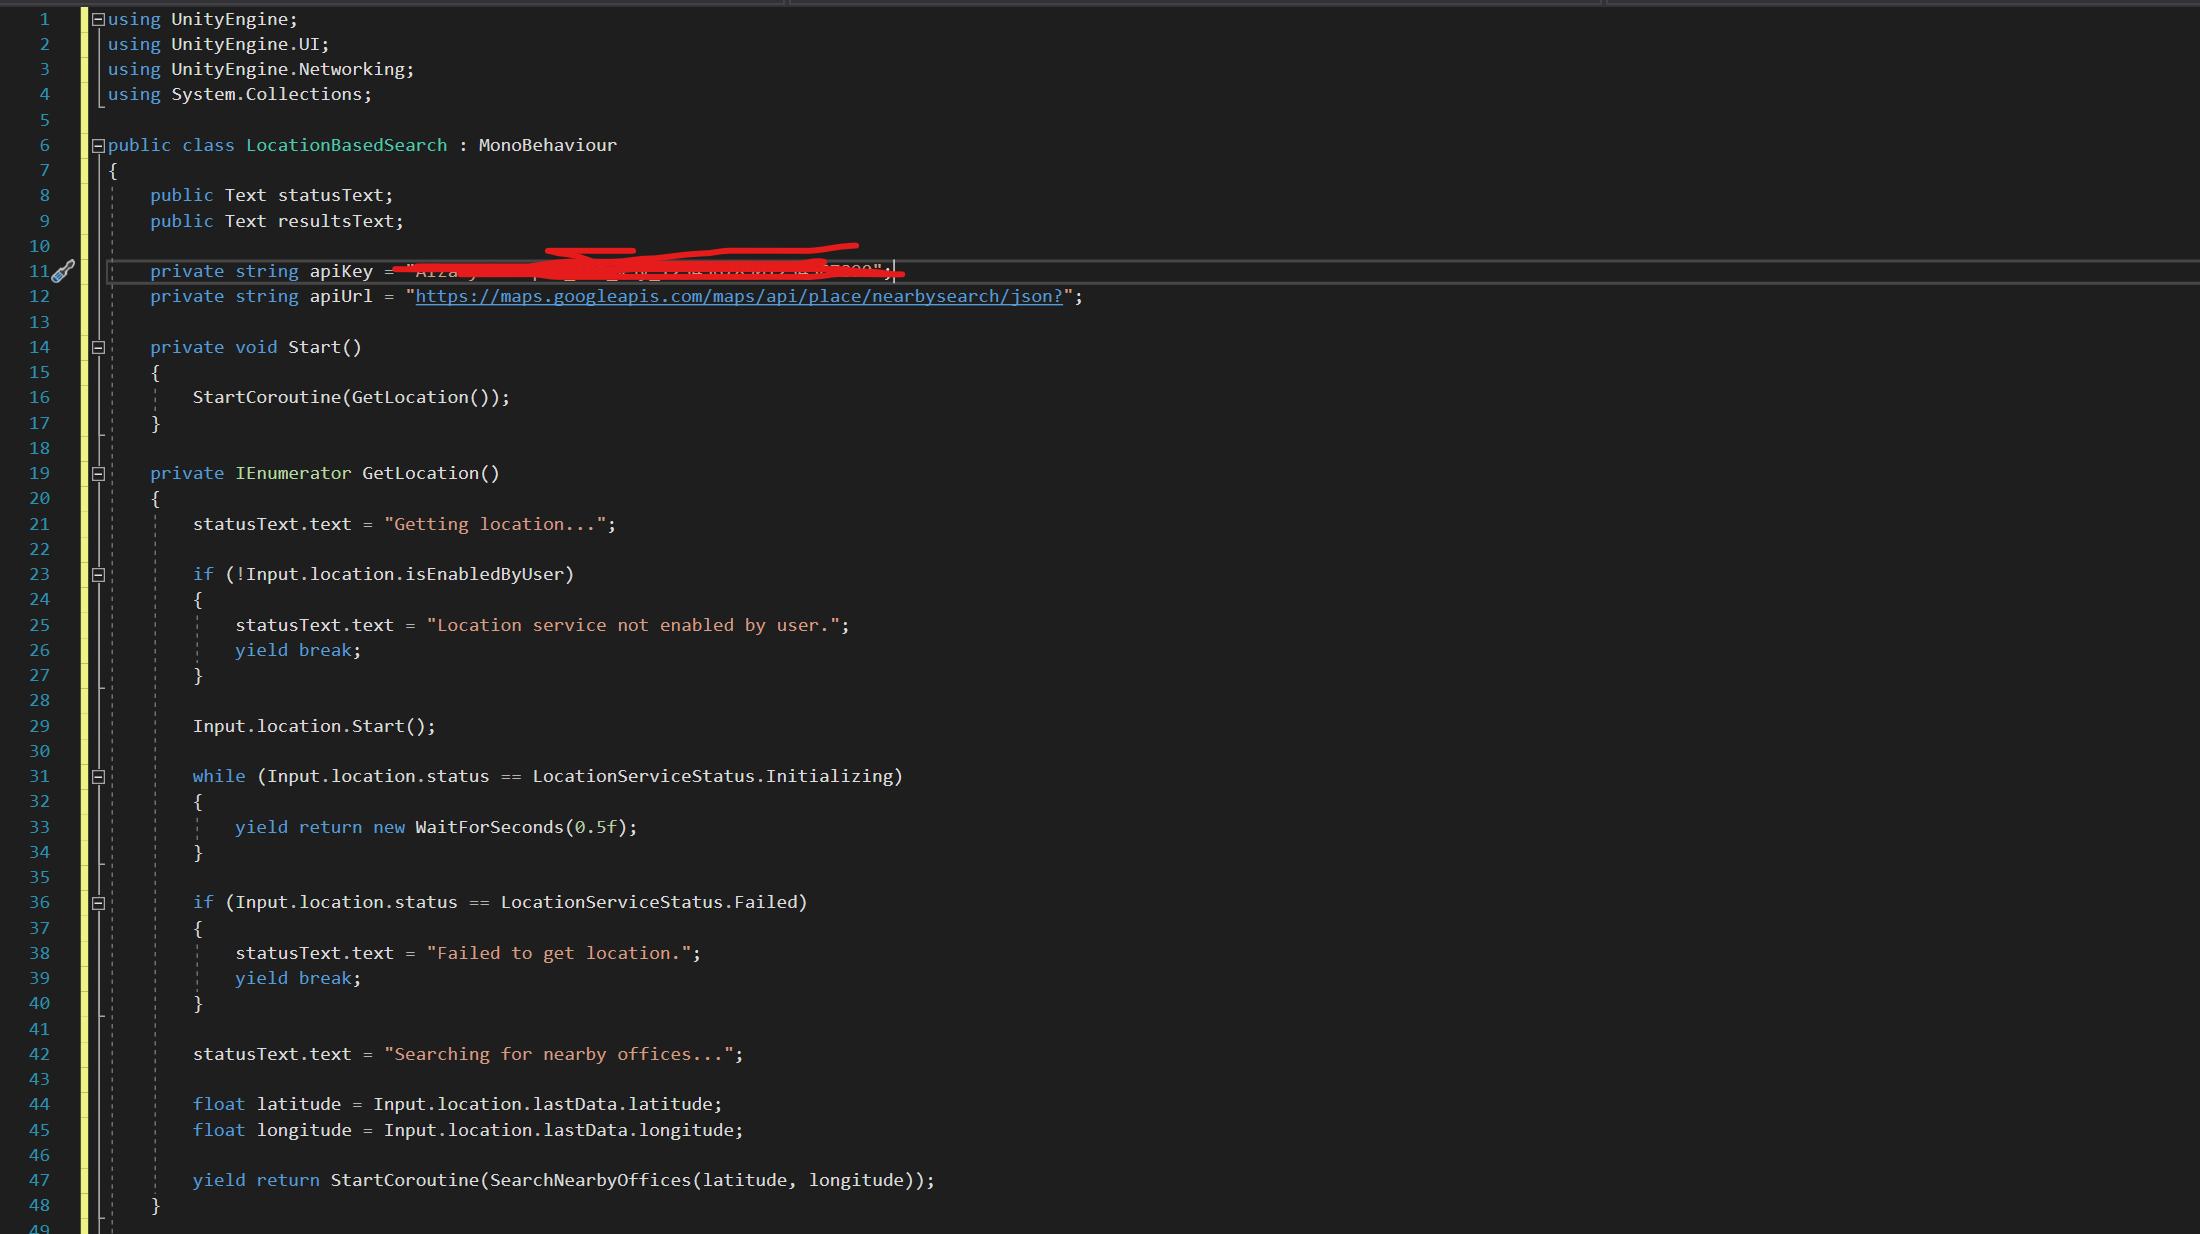Open the Quick Actions screwdriver icon

(x=63, y=271)
